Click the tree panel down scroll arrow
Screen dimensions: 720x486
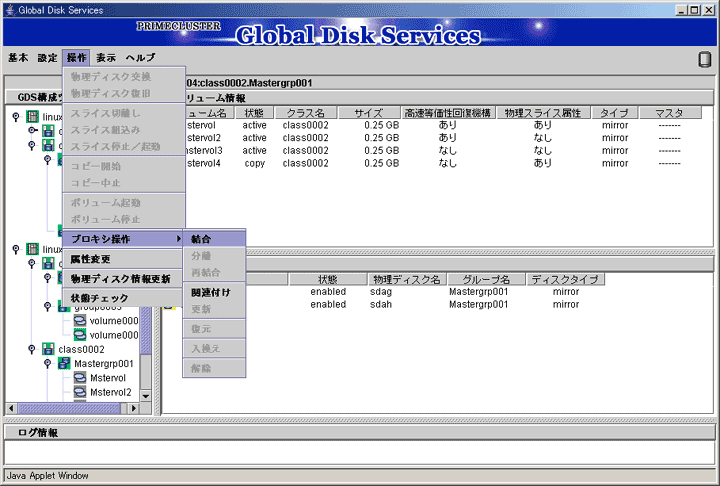point(146,396)
